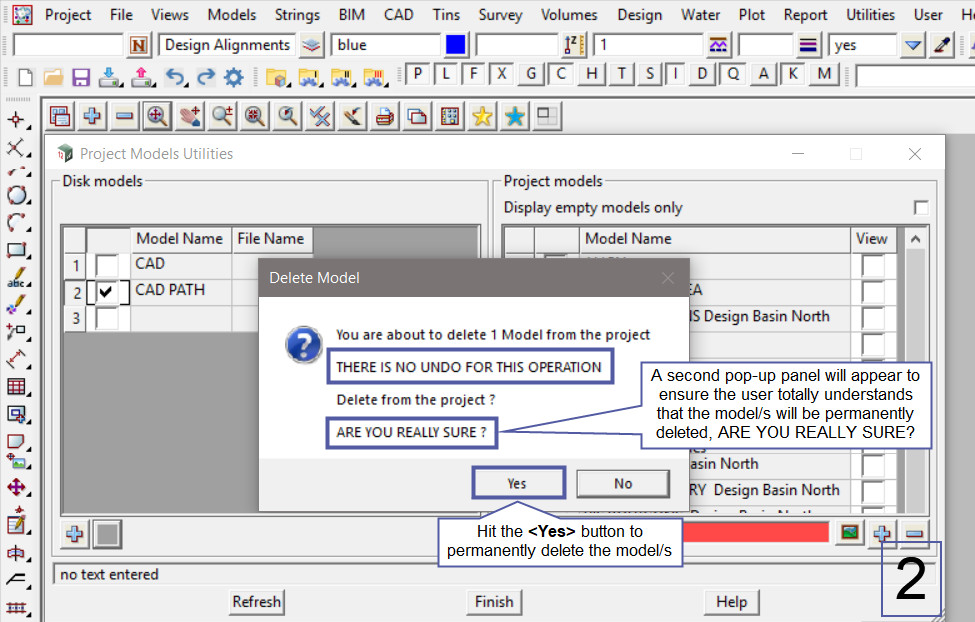Image resolution: width=975 pixels, height=622 pixels.
Task: Open the Models menu
Action: pos(231,14)
